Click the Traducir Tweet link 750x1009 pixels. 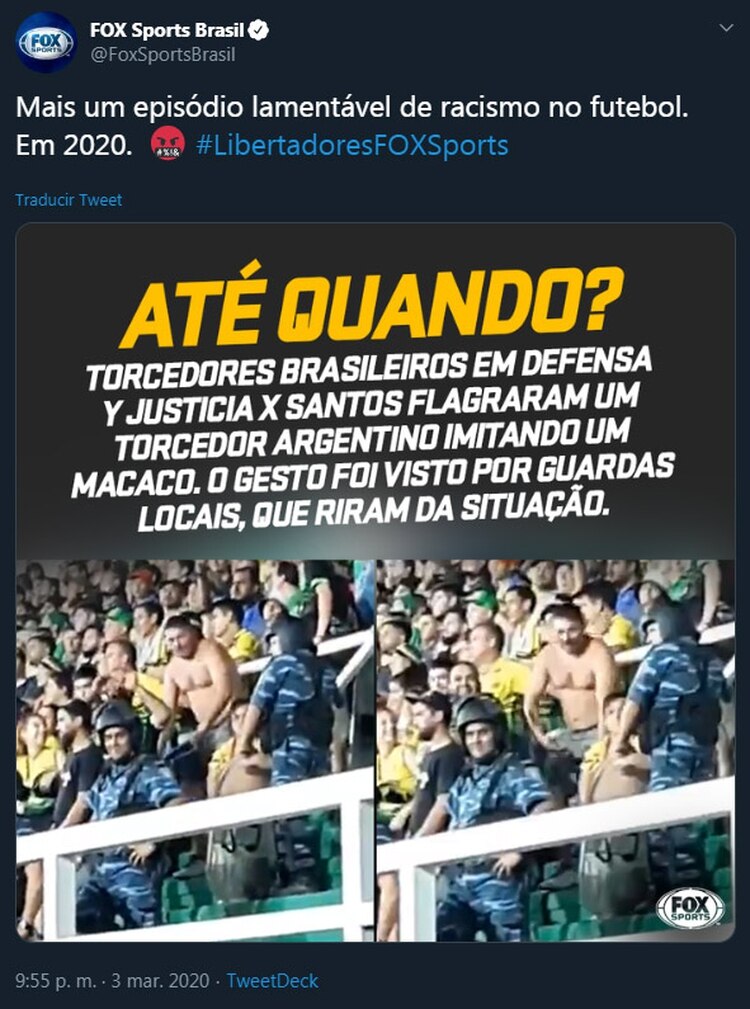(69, 199)
